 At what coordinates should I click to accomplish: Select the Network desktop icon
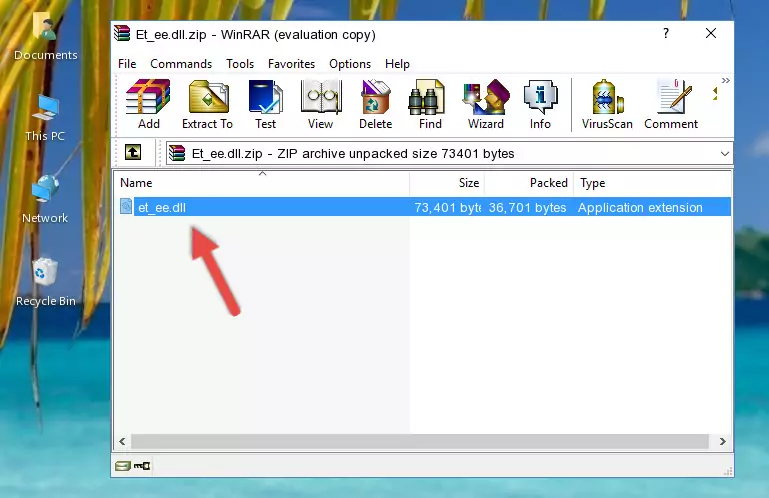(x=45, y=200)
